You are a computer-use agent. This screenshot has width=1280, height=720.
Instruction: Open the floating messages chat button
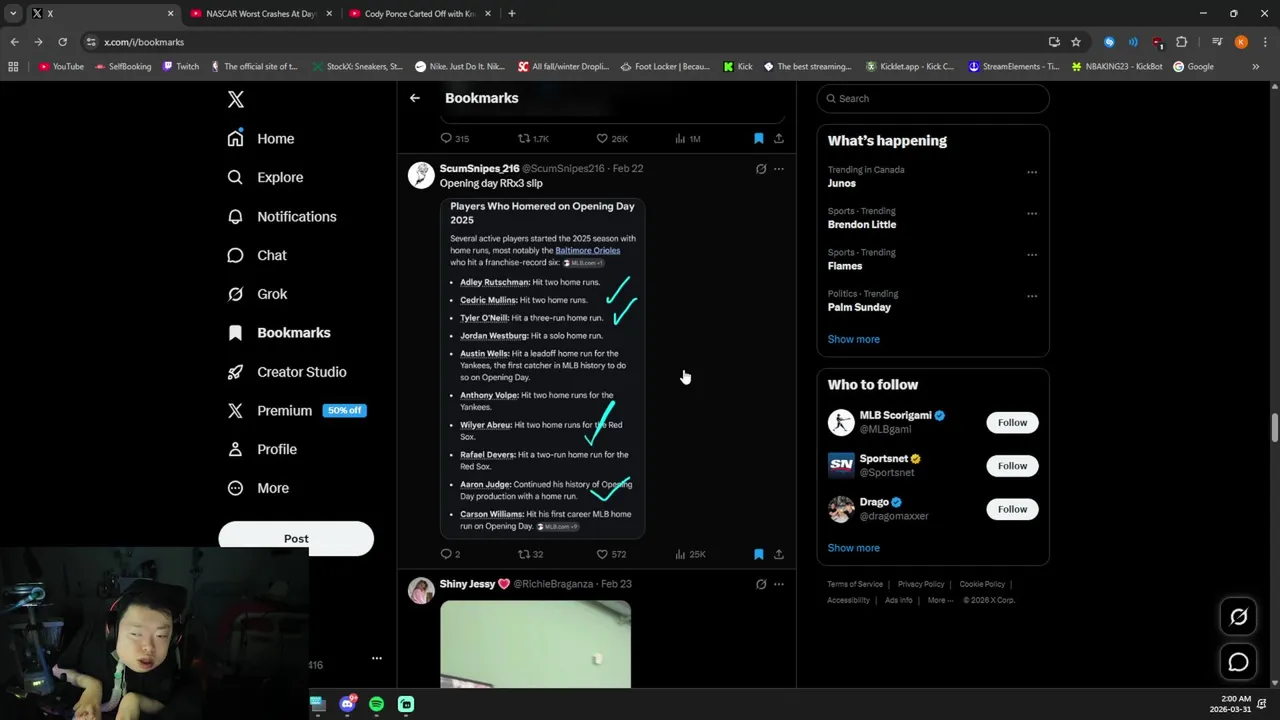click(1238, 662)
